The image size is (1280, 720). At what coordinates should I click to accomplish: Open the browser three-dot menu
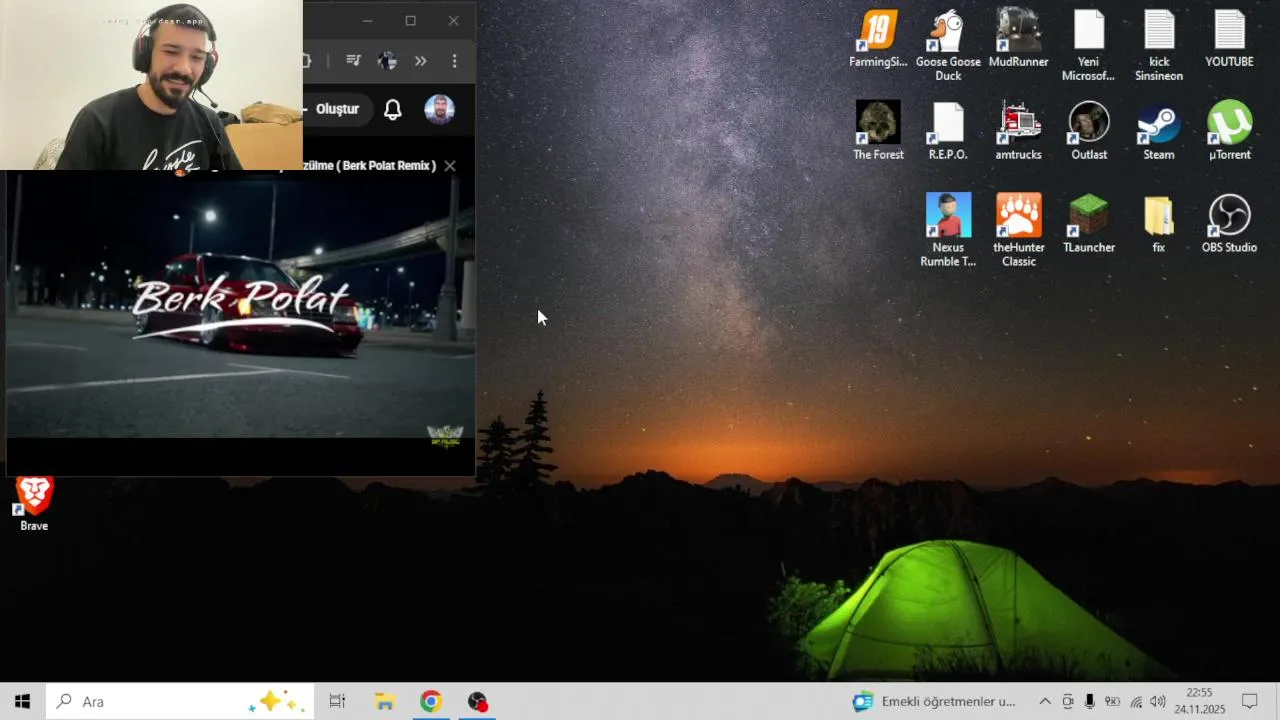click(454, 61)
